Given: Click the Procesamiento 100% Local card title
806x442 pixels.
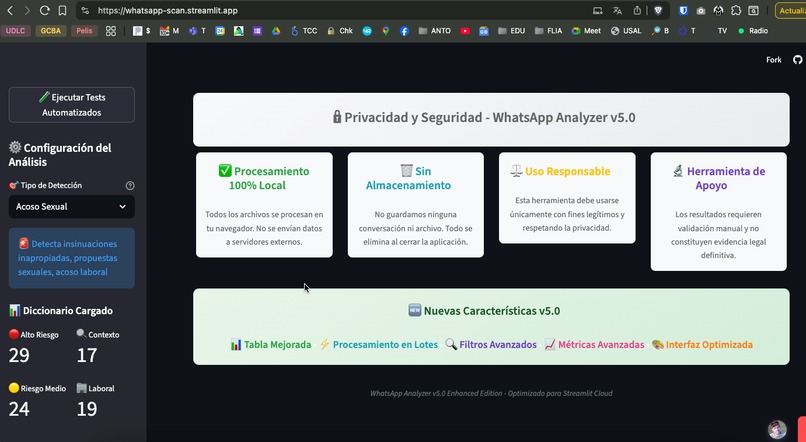Looking at the screenshot, I should [264, 178].
